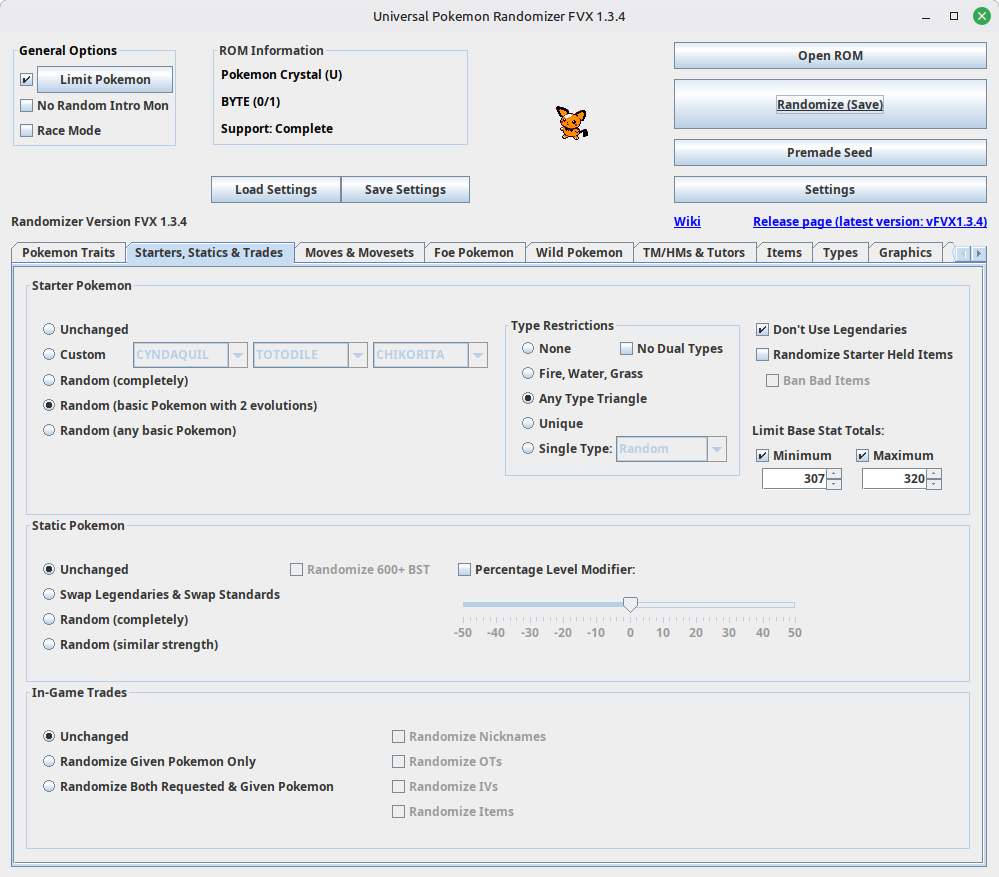999x877 pixels.
Task: Click the Vulpix mascot sprite
Action: coord(571,122)
